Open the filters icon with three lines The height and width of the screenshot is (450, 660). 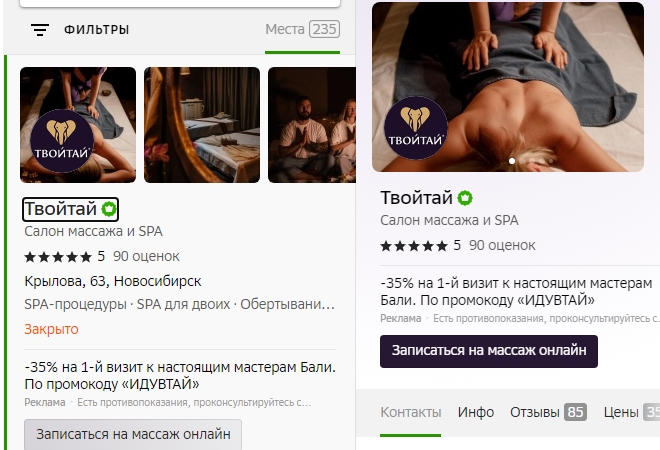coord(40,29)
